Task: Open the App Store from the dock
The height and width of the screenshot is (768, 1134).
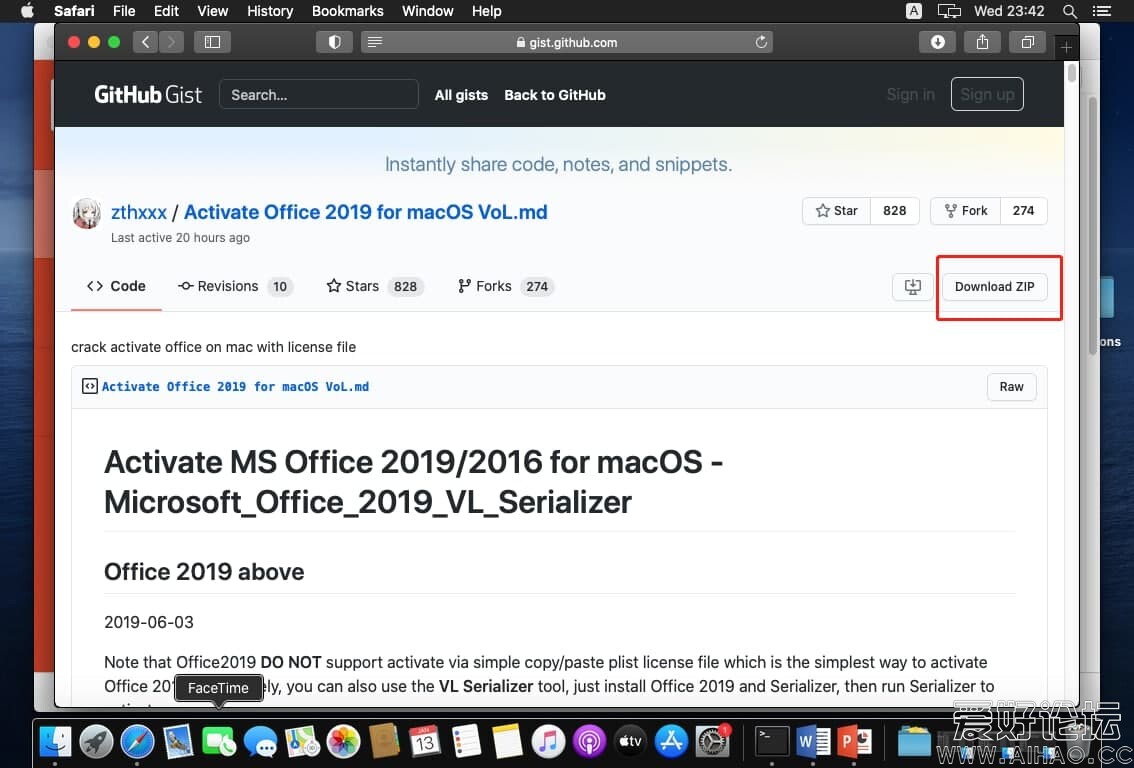Action: coord(671,741)
